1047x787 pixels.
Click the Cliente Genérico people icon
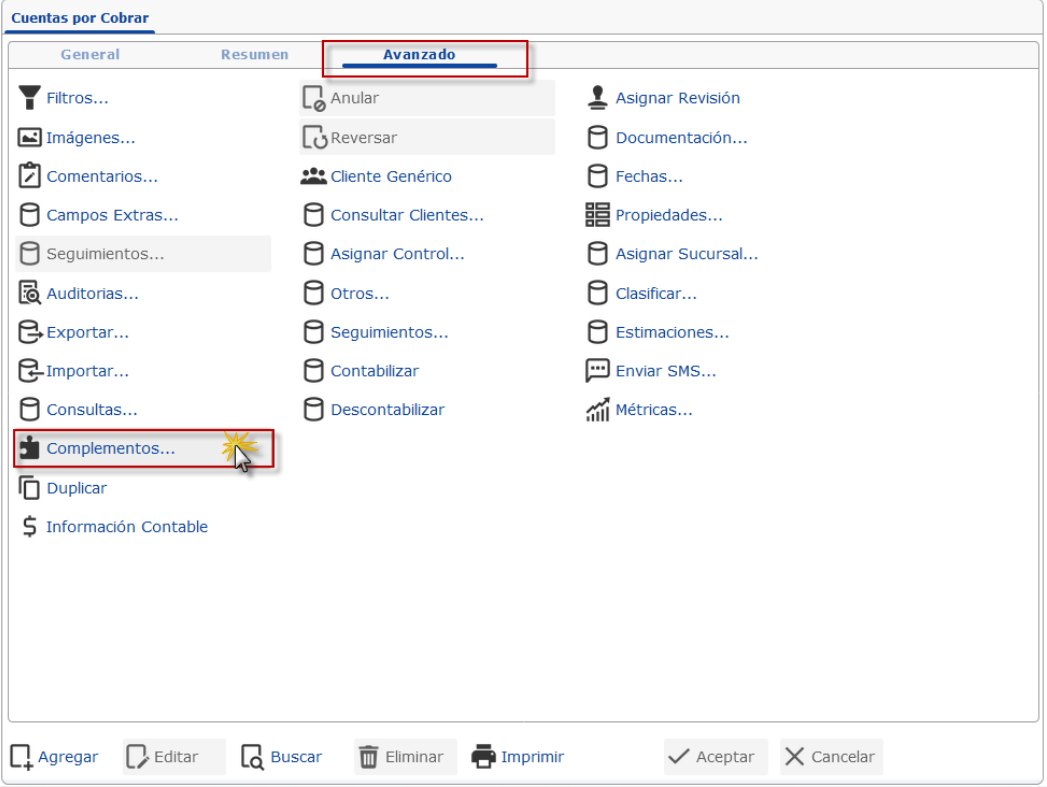(313, 176)
